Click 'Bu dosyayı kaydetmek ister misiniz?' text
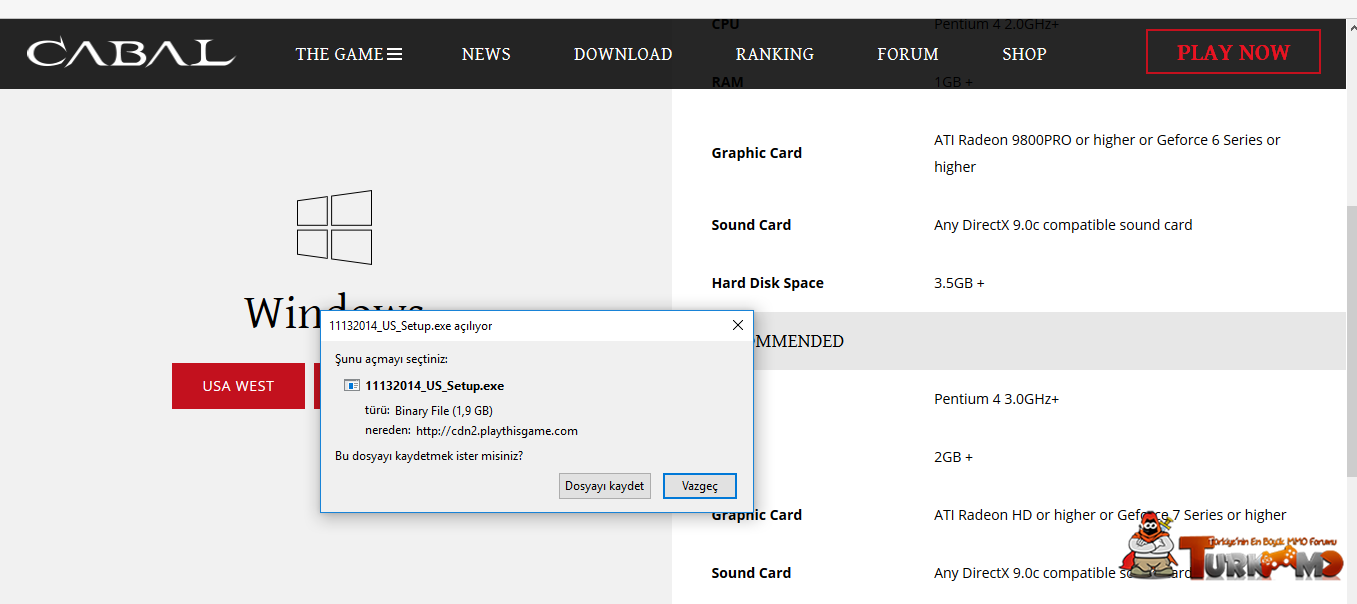This screenshot has width=1357, height=604. tap(429, 456)
